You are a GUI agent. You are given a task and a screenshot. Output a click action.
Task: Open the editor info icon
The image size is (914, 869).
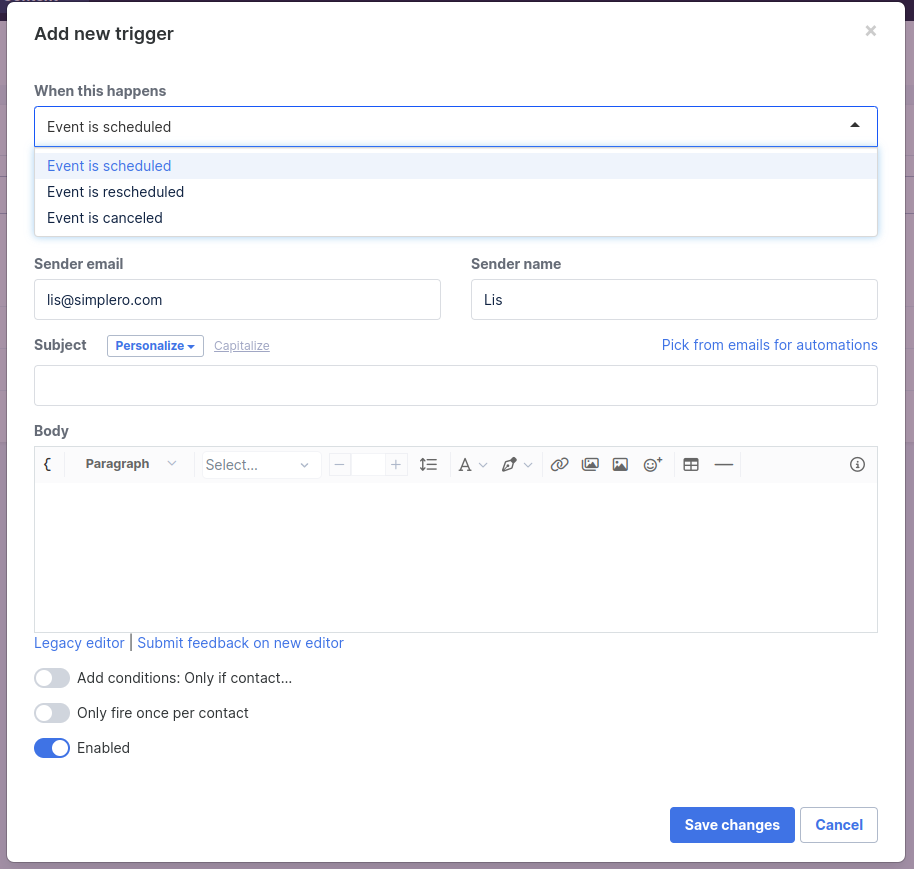857,465
